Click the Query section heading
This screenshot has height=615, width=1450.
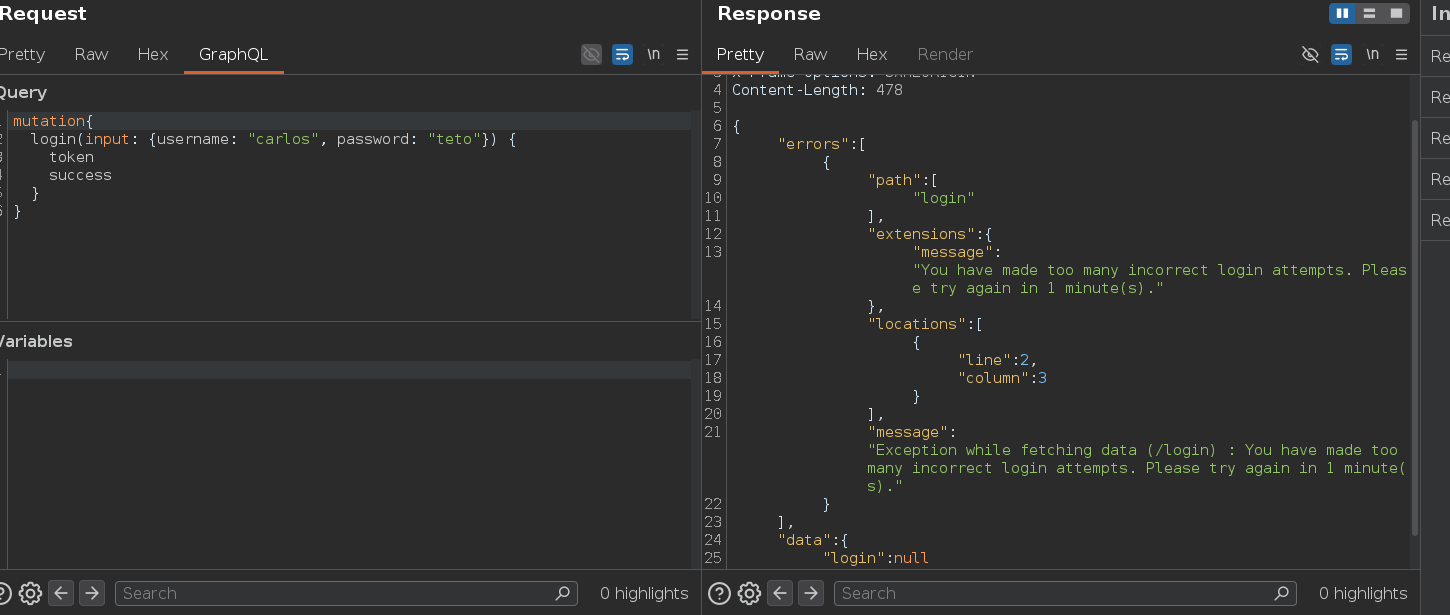coord(22,92)
